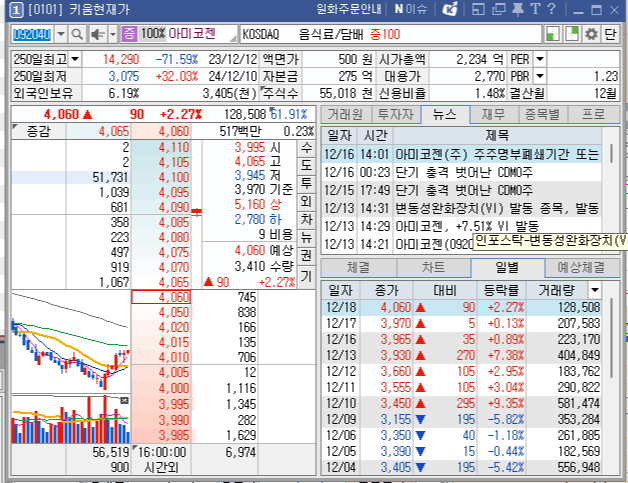Image resolution: width=628 pixels, height=483 pixels.
Task: Open news 변동성완화장치(VI) 발동 종목
Action: pyautogui.click(x=461, y=208)
